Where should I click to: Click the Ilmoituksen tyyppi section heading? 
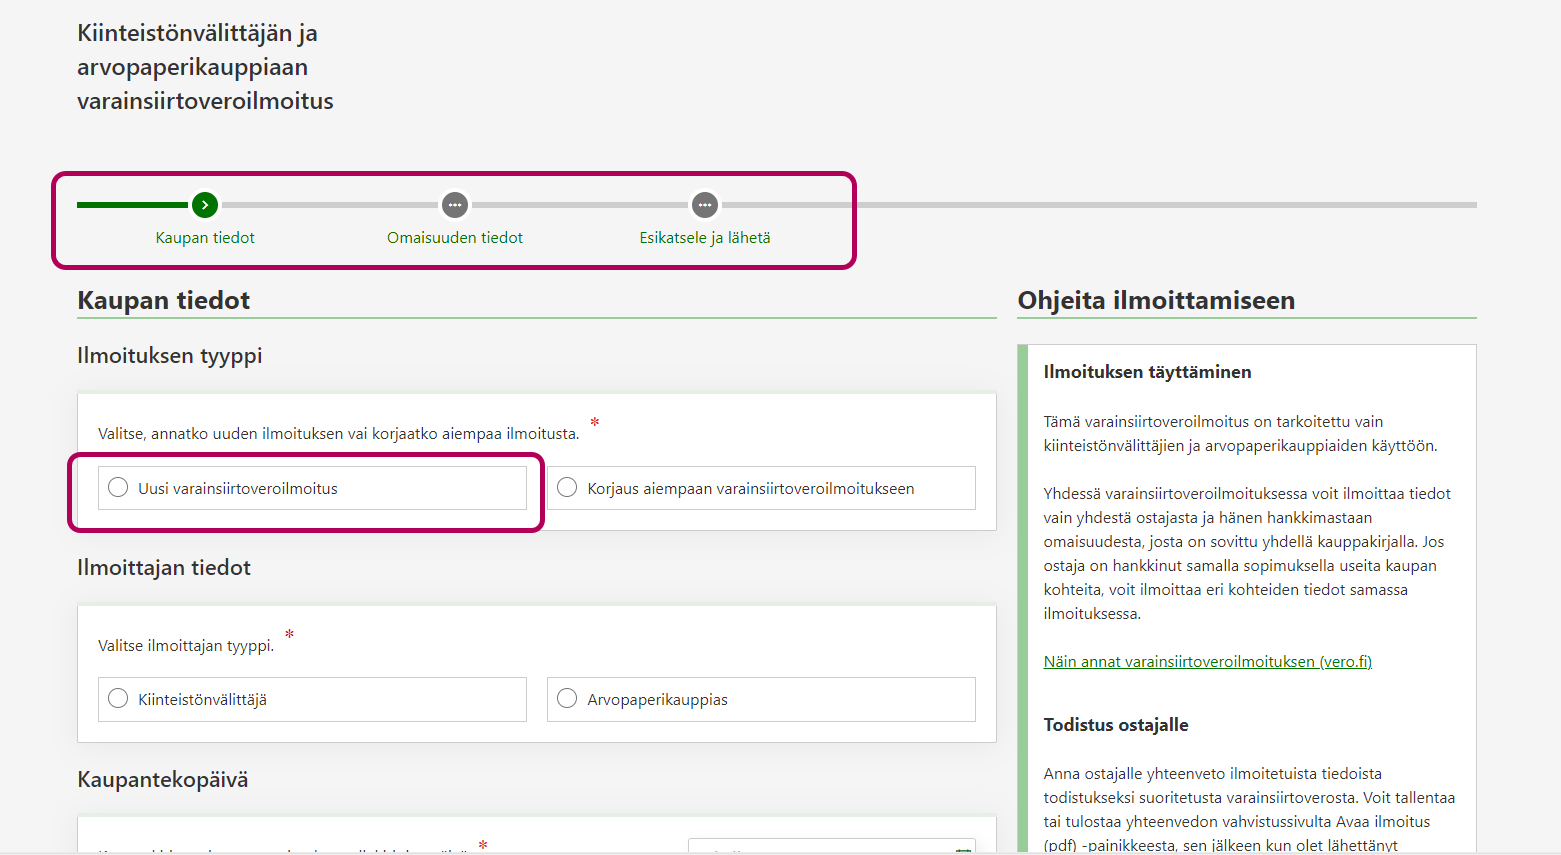point(170,356)
